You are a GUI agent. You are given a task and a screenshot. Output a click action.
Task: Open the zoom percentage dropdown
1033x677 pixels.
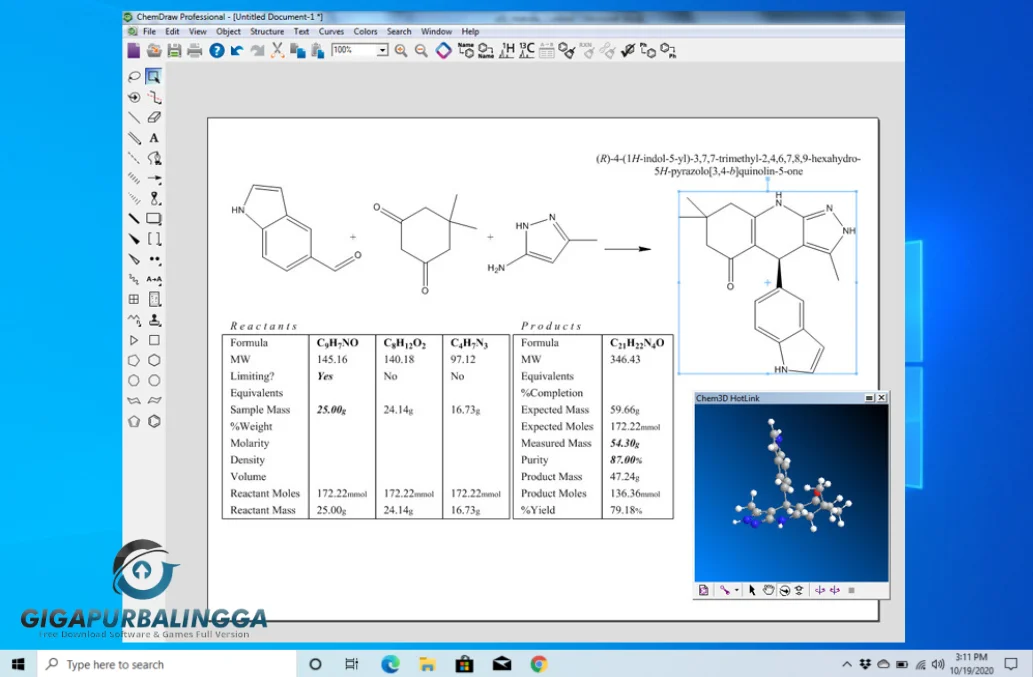click(382, 50)
